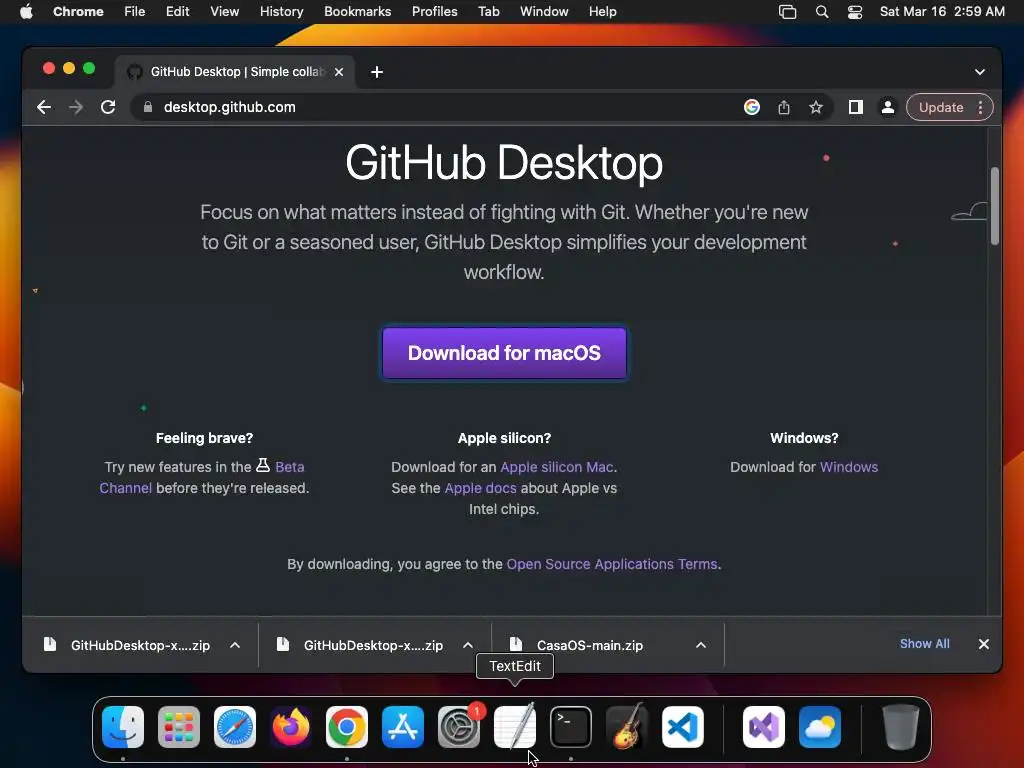Click the Stage Manager menu bar icon
Screen dimensions: 1024x768
[x=788, y=12]
